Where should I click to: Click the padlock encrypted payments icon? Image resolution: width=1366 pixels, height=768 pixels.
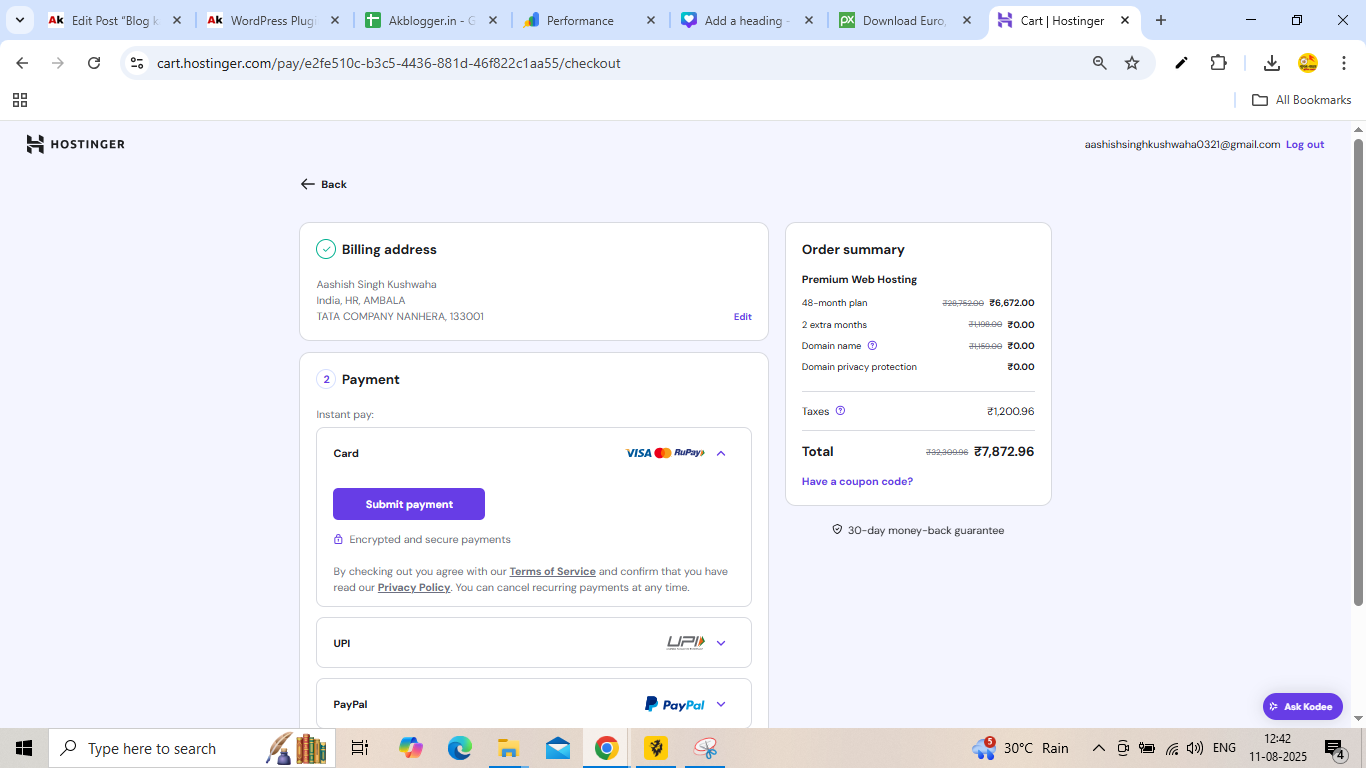coord(338,539)
